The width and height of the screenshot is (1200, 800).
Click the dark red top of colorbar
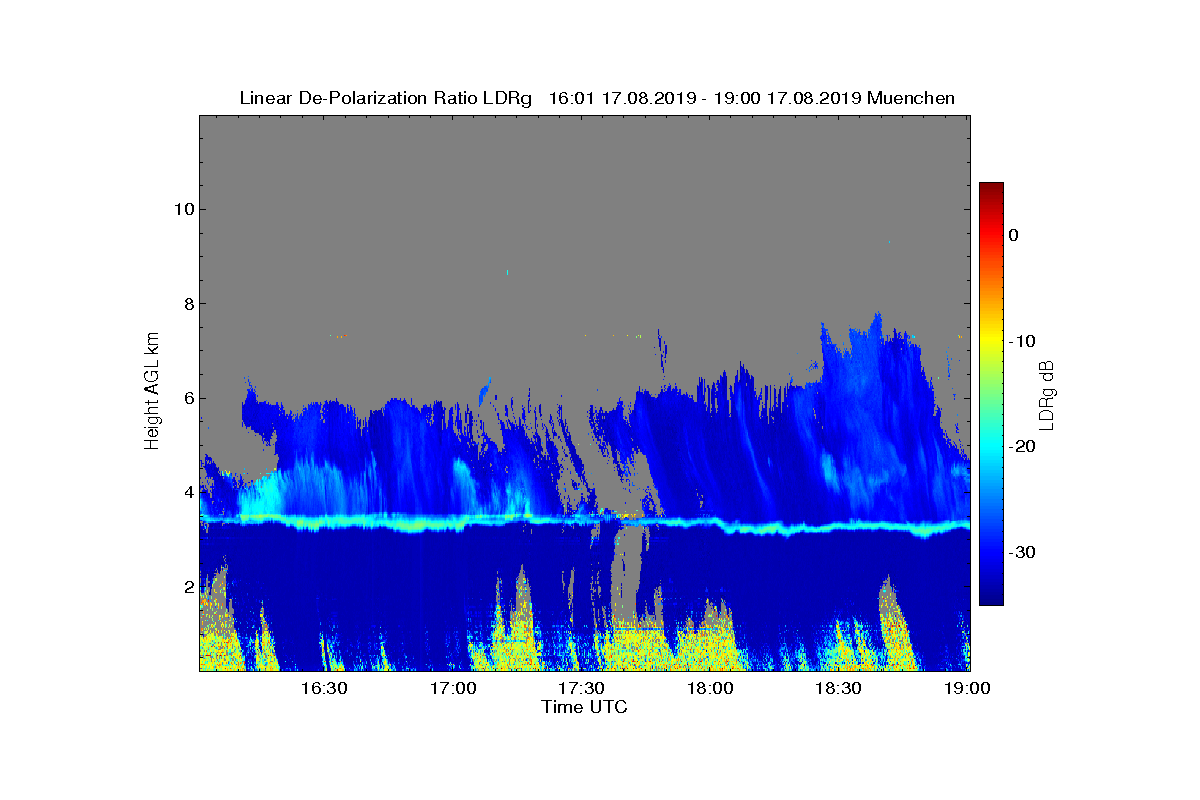tap(991, 189)
